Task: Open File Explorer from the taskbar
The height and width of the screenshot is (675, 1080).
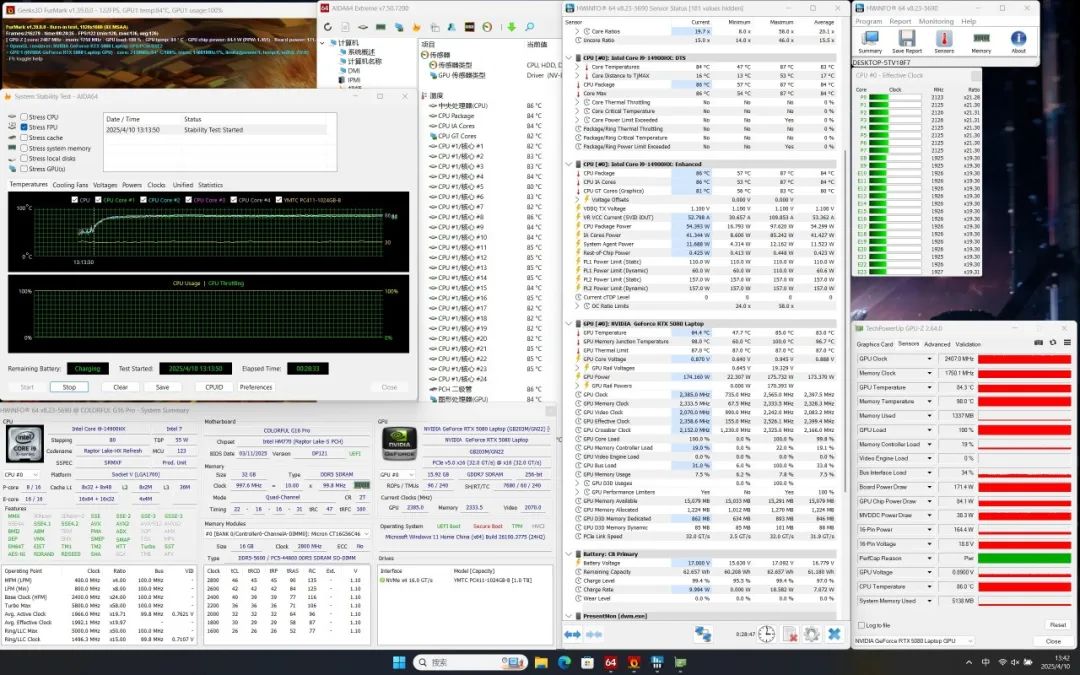Action: click(541, 663)
